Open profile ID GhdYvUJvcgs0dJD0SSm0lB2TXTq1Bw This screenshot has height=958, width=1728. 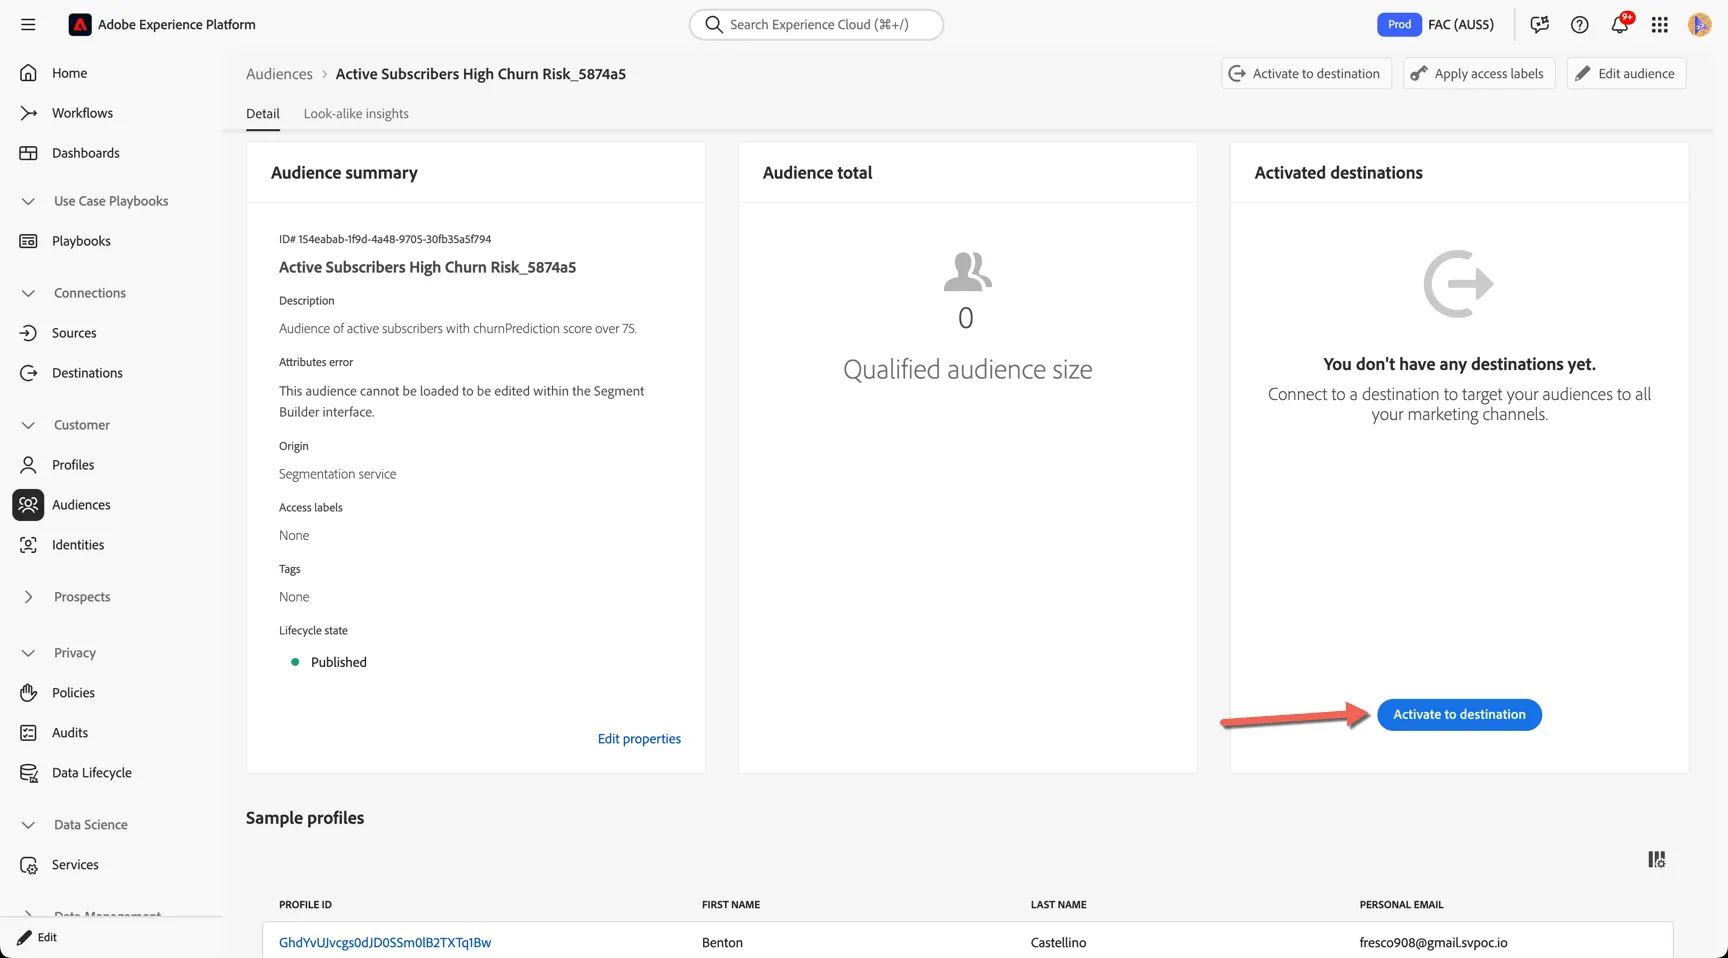click(385, 943)
